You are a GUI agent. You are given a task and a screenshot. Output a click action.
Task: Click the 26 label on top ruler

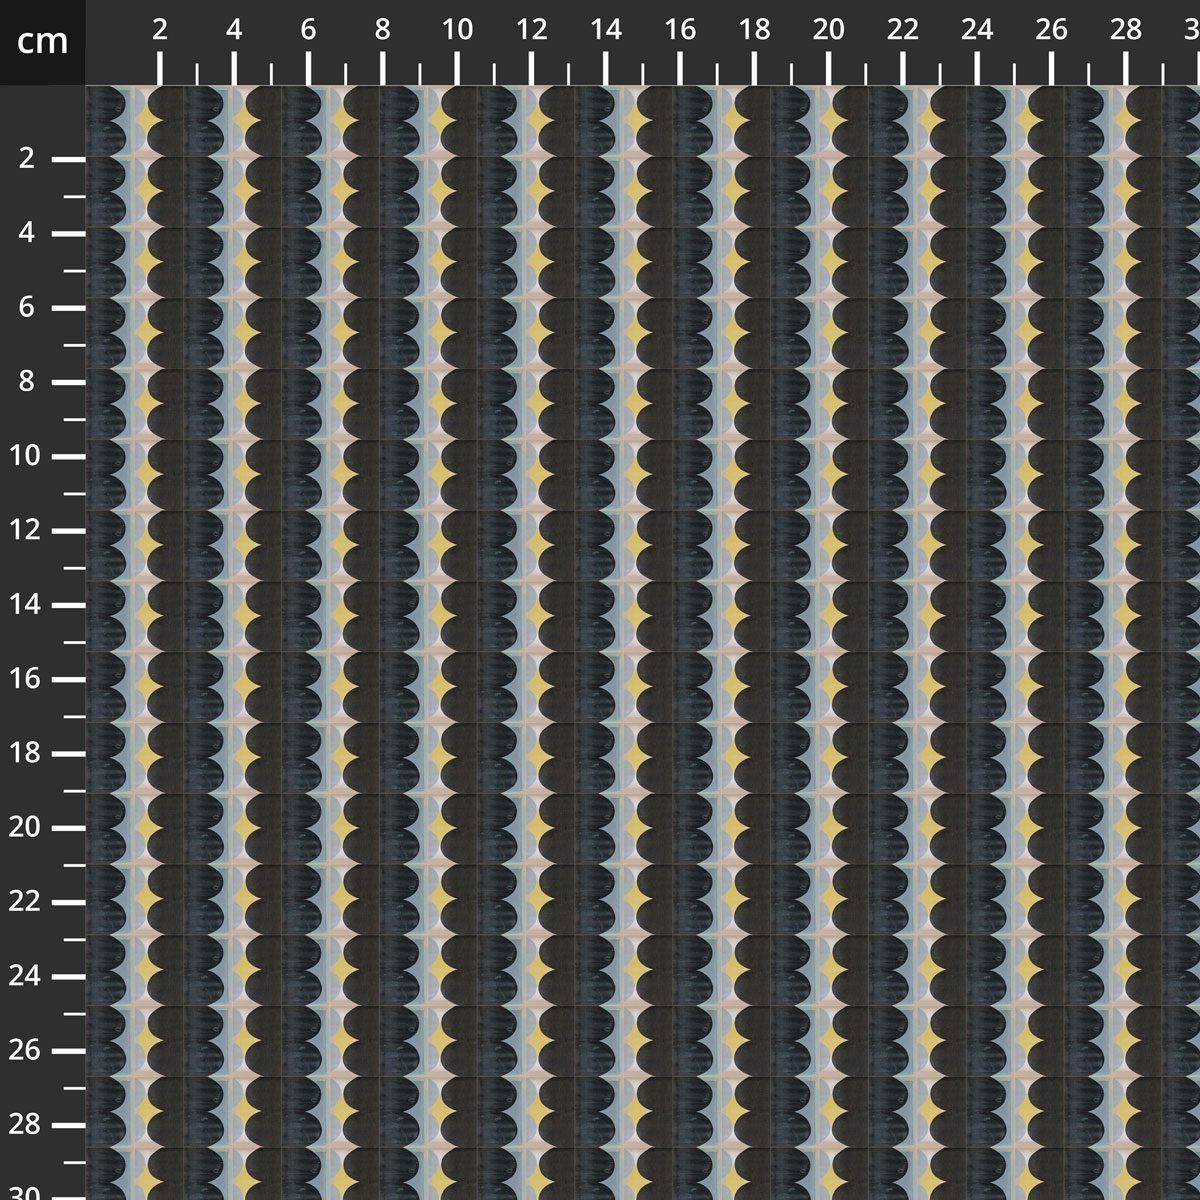click(x=1051, y=30)
